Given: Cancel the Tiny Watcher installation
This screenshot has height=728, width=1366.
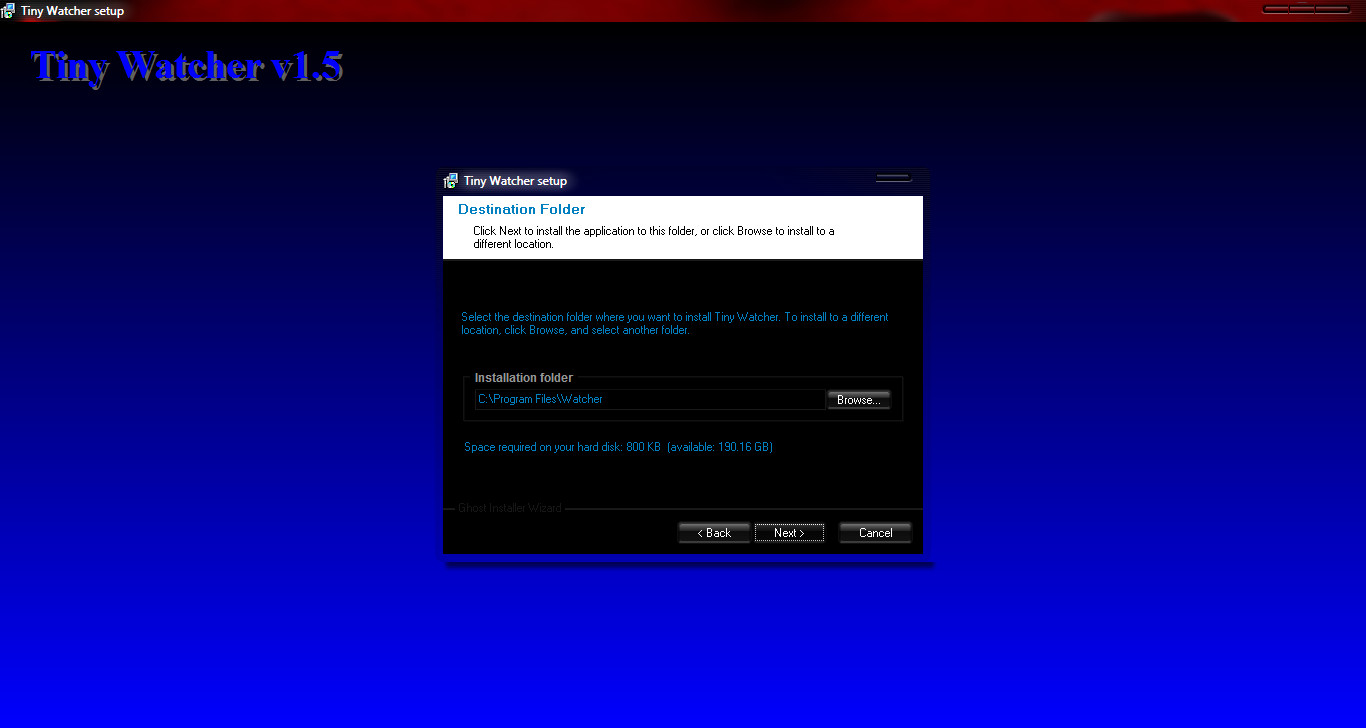Looking at the screenshot, I should tap(875, 533).
